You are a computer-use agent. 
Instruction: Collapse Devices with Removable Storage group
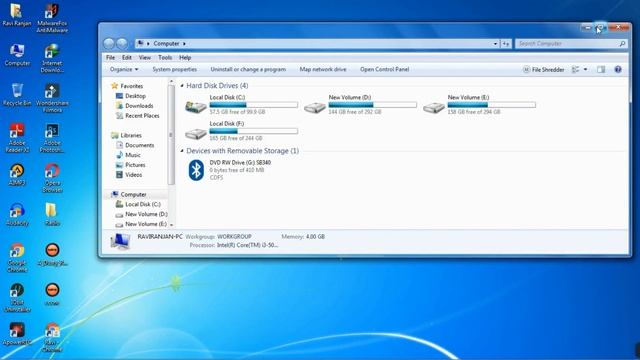coord(182,151)
